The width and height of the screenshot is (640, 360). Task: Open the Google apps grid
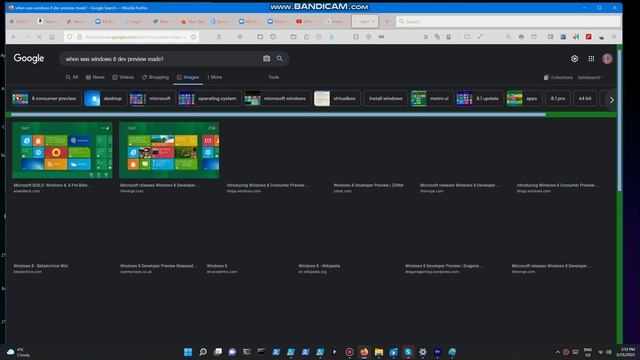(591, 59)
